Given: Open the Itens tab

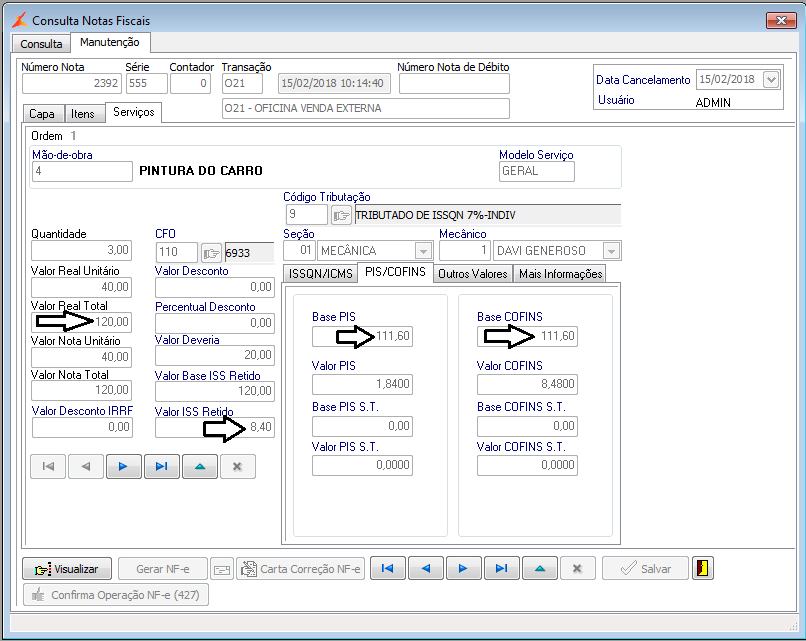Looking at the screenshot, I should pyautogui.click(x=82, y=114).
